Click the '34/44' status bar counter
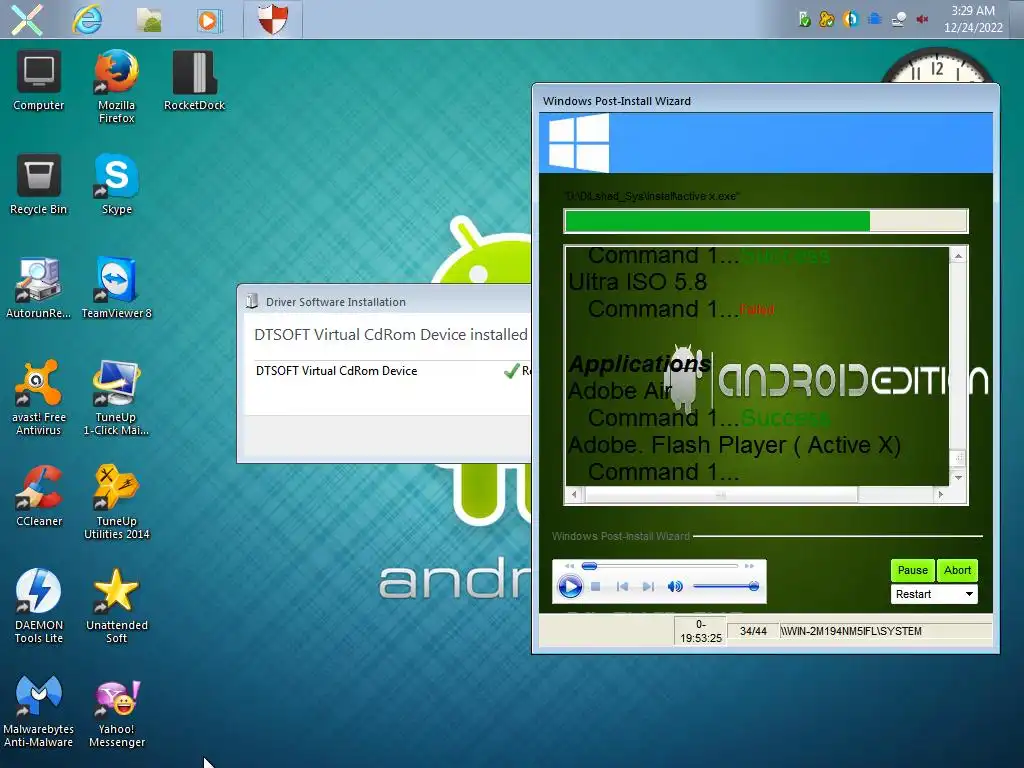 click(x=752, y=631)
